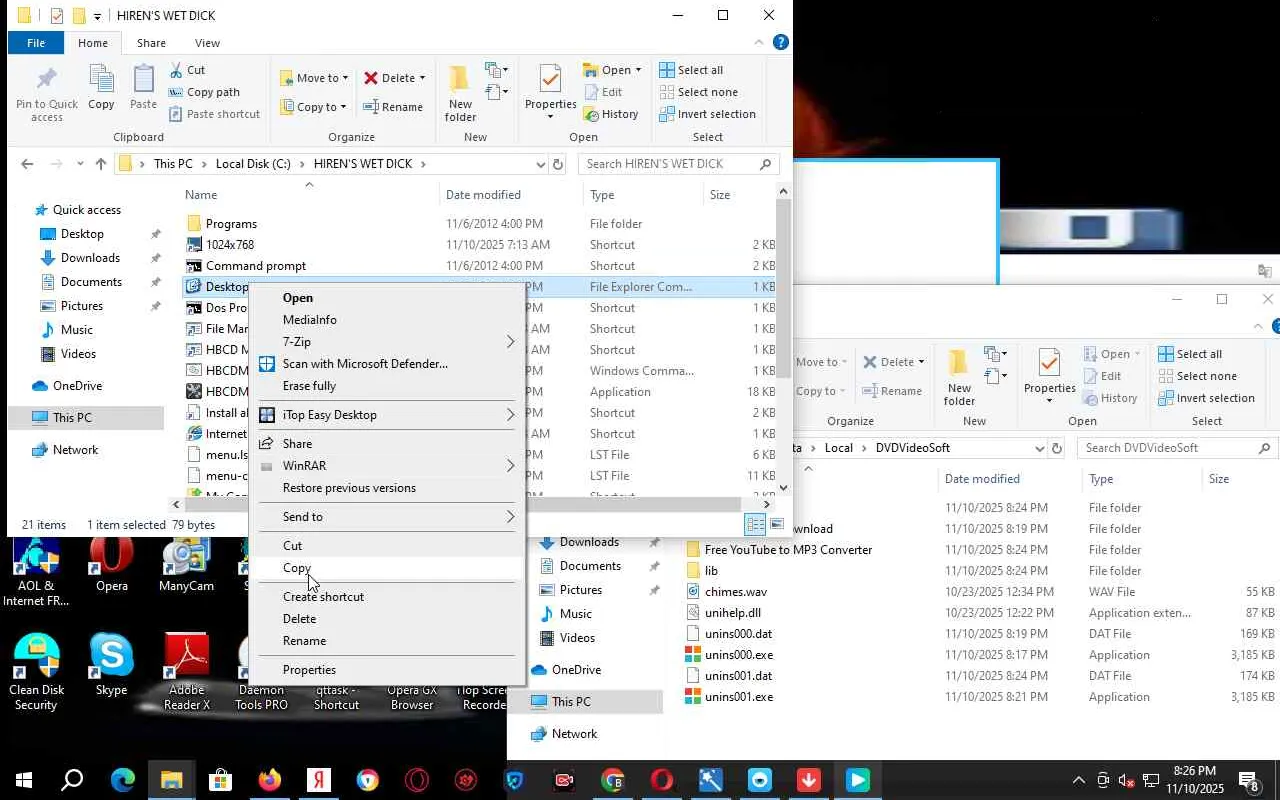Open the Skype desktop icon
Image resolution: width=1280 pixels, height=800 pixels.
pos(111,665)
